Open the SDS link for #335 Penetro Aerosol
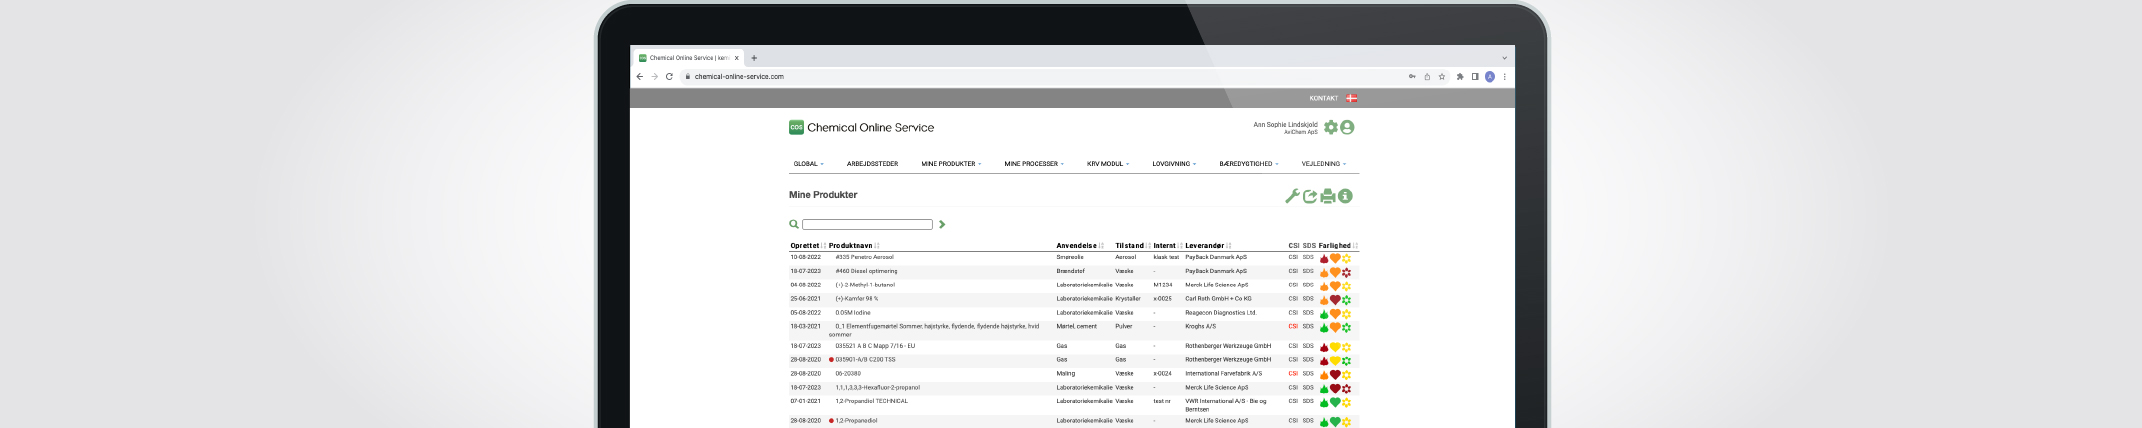Viewport: 2142px width, 428px height. tap(1308, 258)
